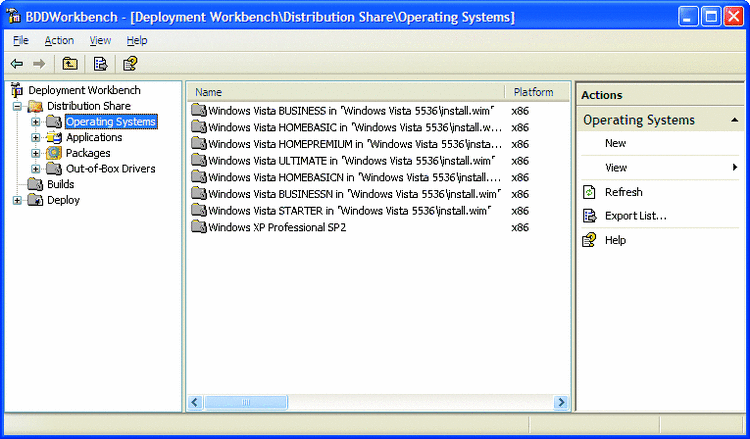This screenshot has height=439, width=750.
Task: Open the View menu in menu bar
Action: (x=100, y=41)
